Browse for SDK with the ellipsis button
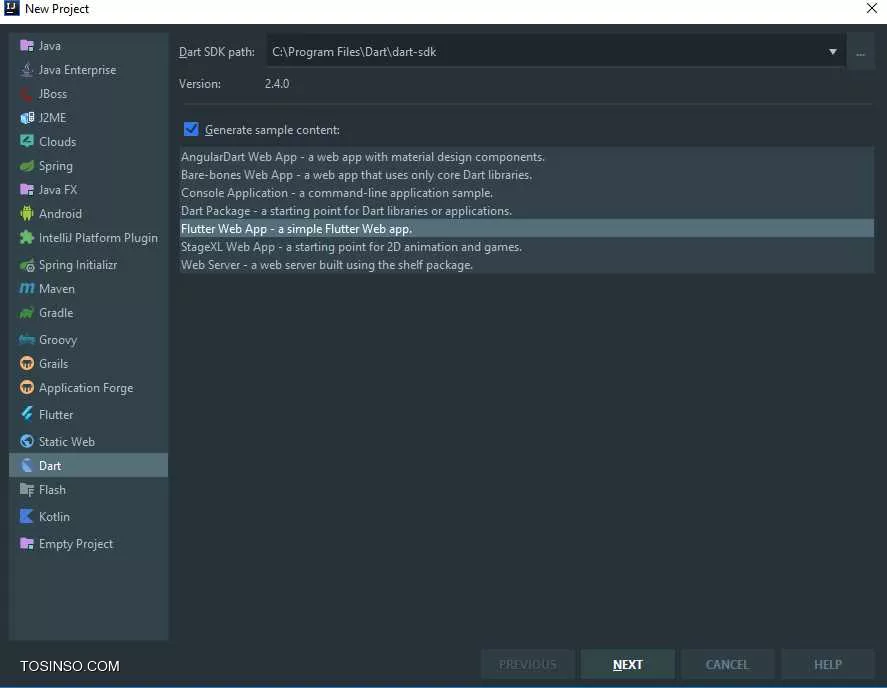Viewport: 887px width, 688px height. coord(860,53)
